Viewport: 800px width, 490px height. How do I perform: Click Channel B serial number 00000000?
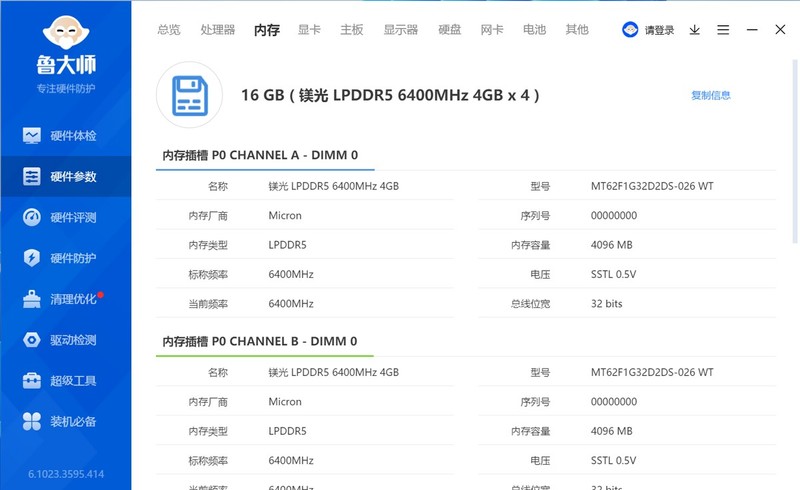(614, 402)
